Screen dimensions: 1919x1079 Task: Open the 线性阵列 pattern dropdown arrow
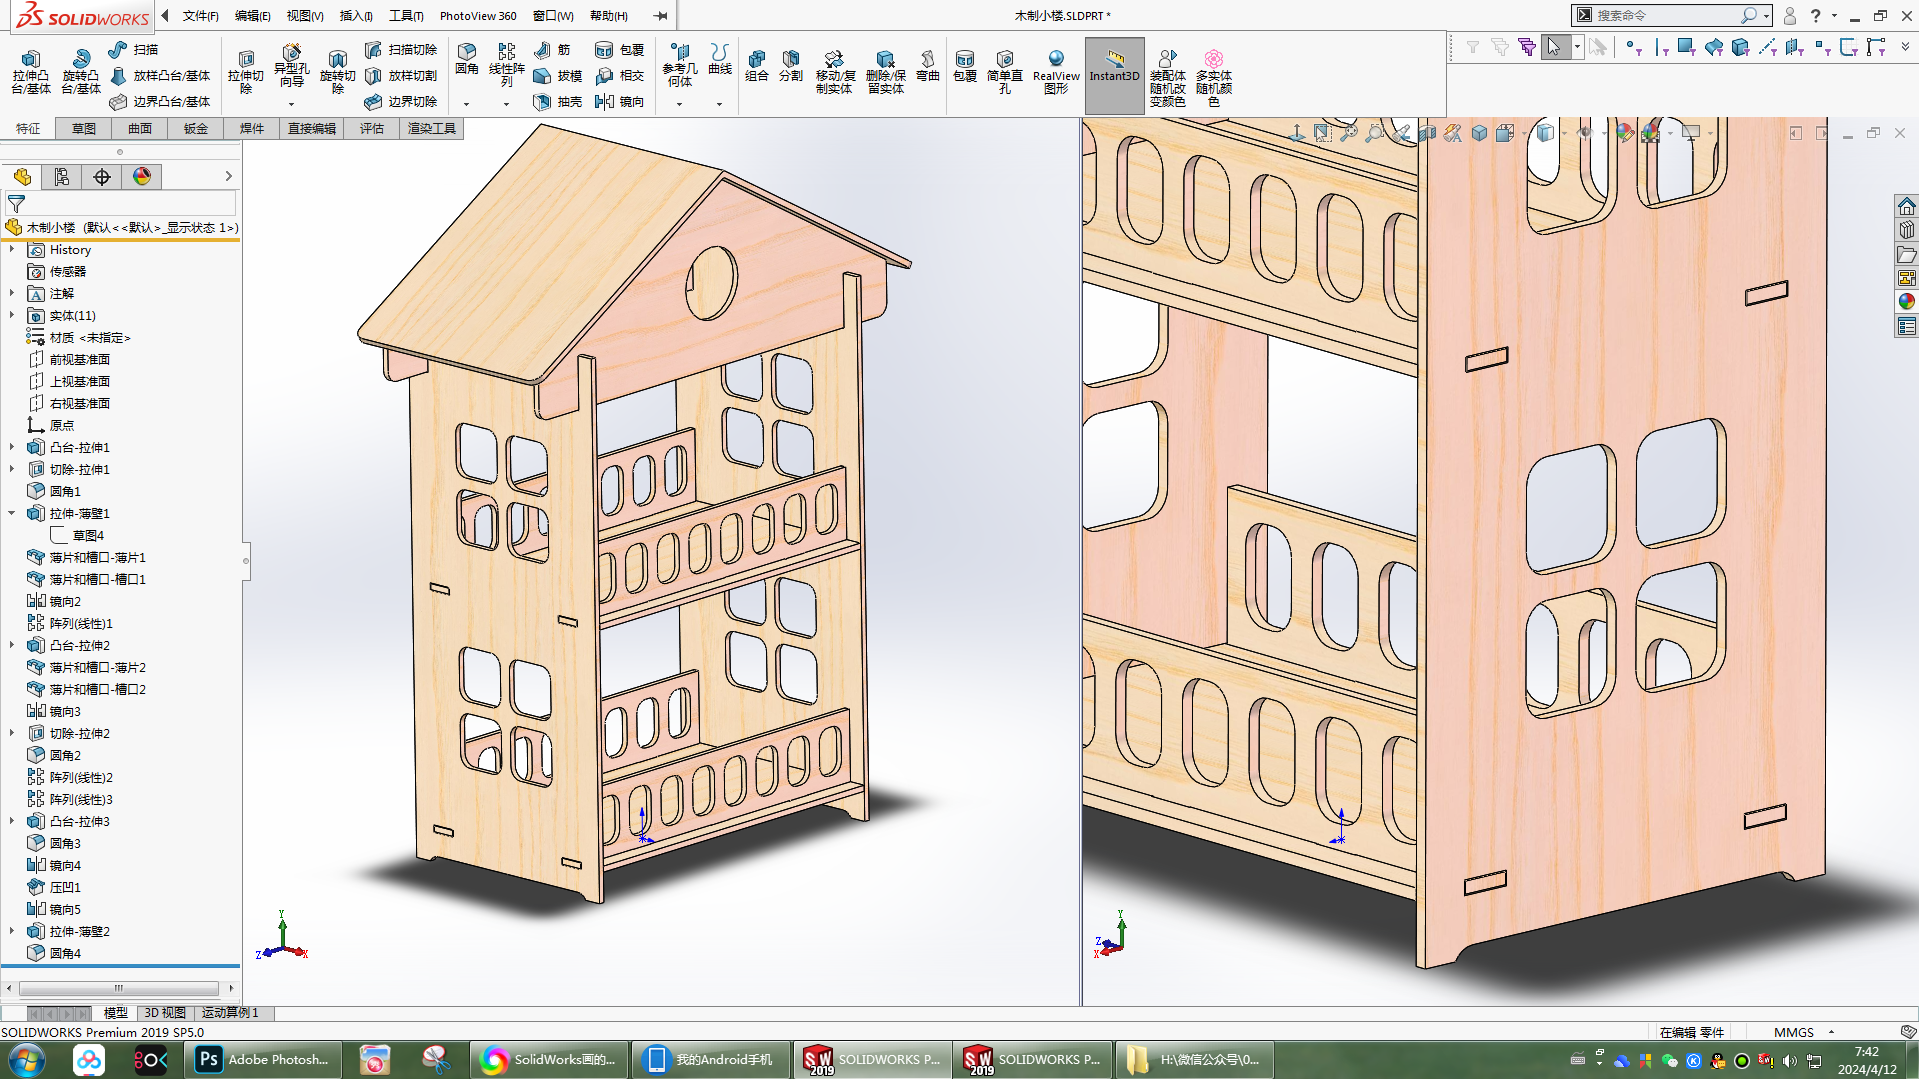tap(506, 104)
